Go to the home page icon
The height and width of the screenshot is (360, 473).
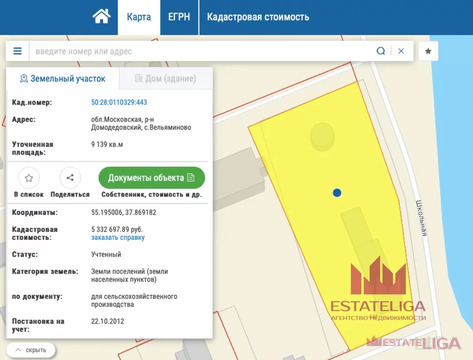pyautogui.click(x=101, y=16)
